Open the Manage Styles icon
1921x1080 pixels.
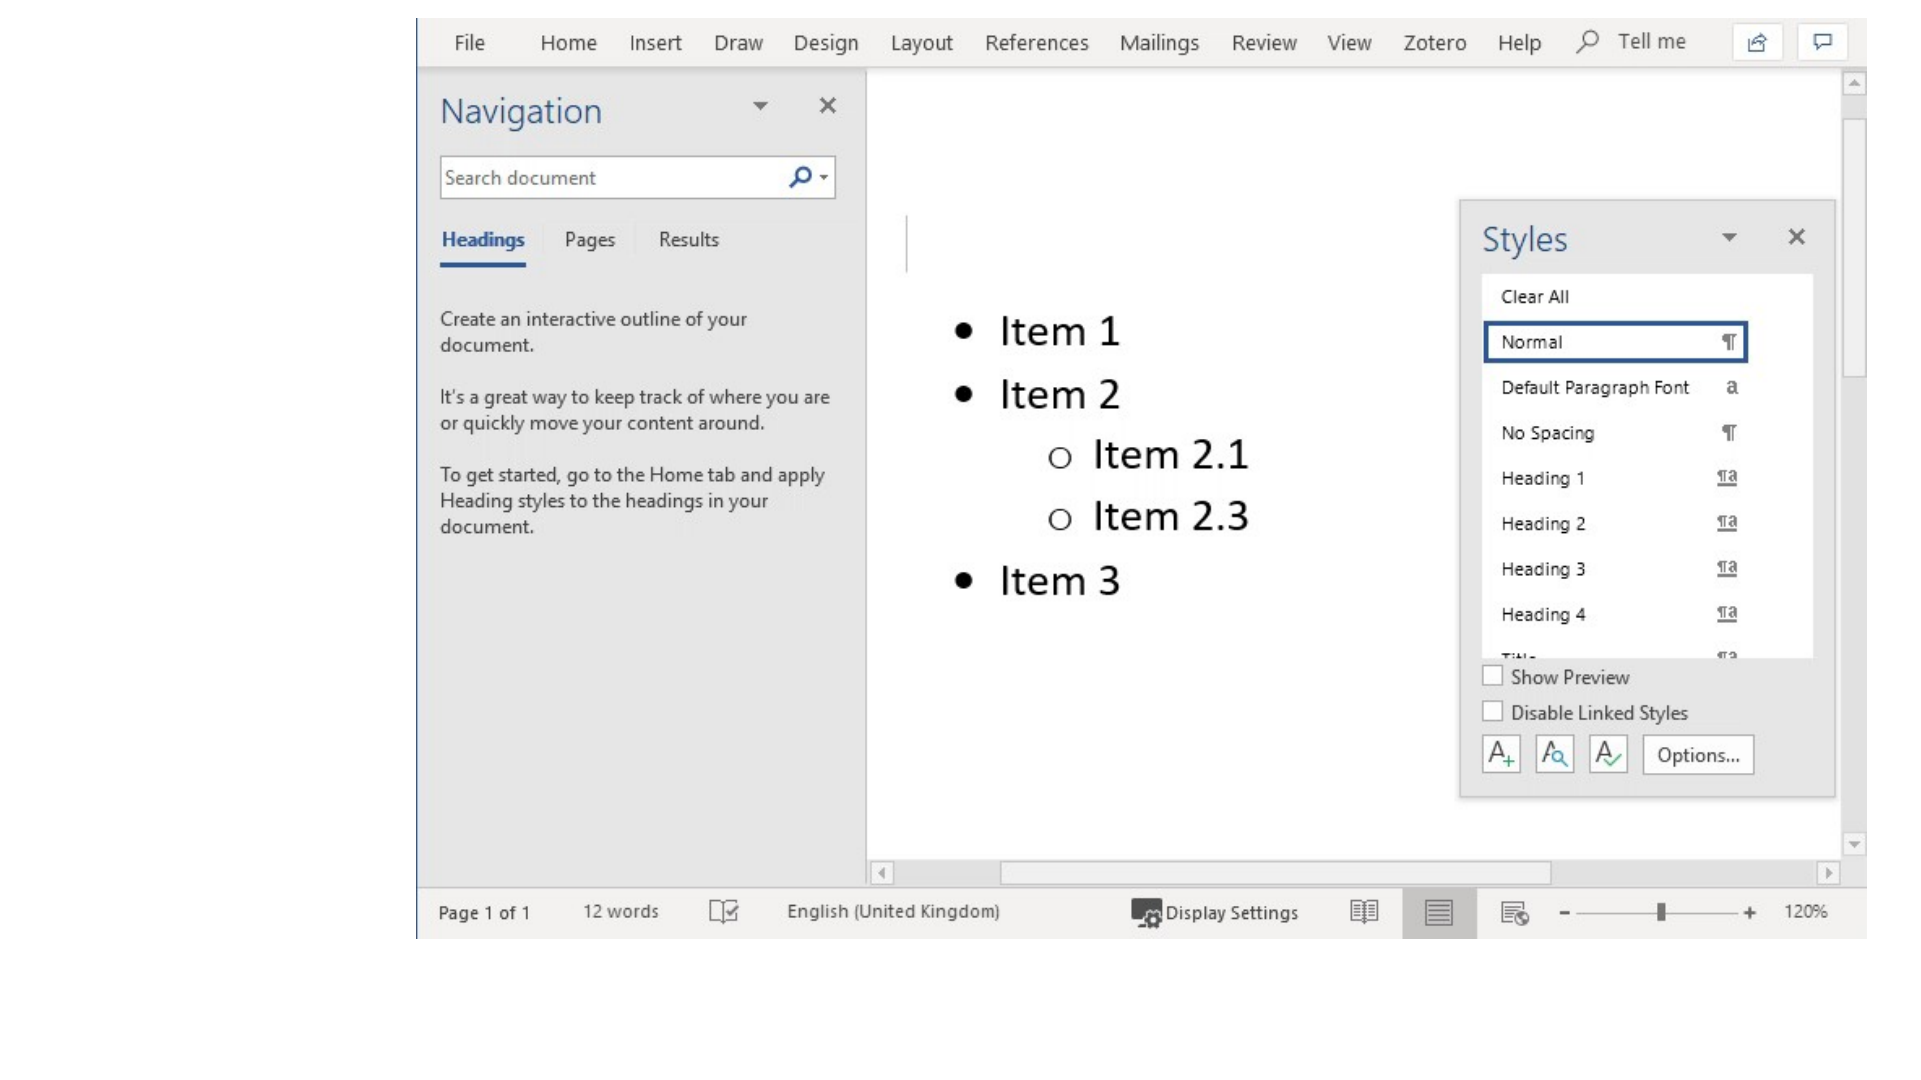click(x=1608, y=754)
